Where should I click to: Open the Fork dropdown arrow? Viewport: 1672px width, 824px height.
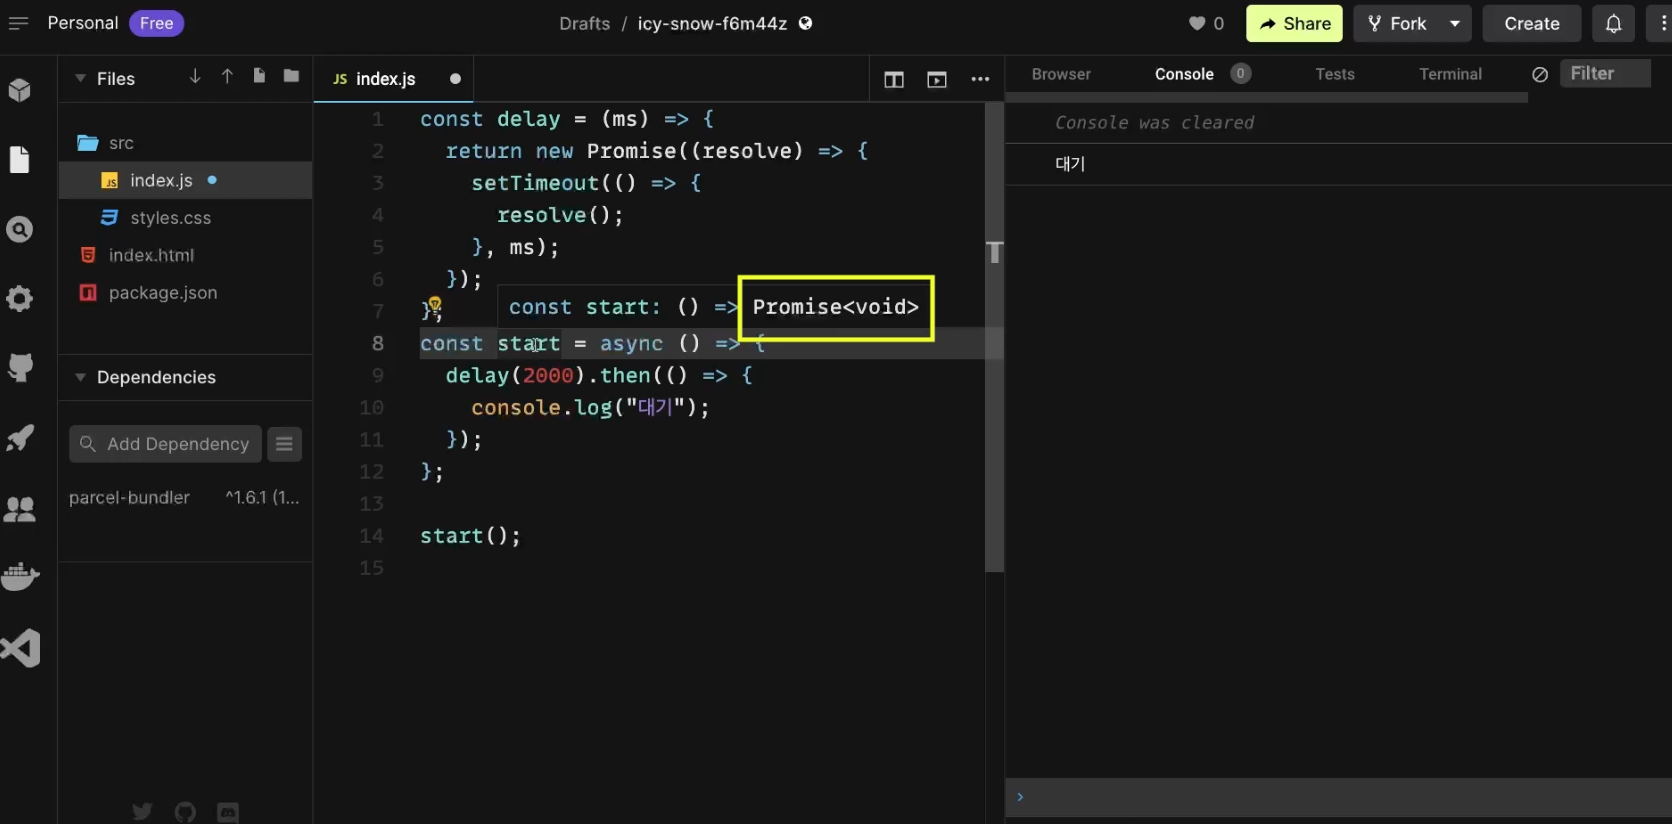point(1455,24)
